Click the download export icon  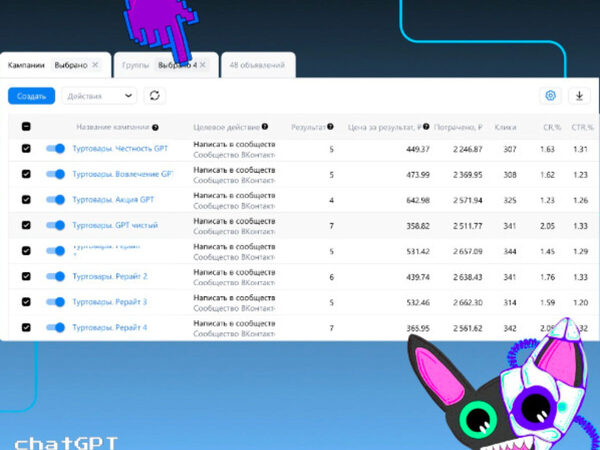click(x=579, y=96)
